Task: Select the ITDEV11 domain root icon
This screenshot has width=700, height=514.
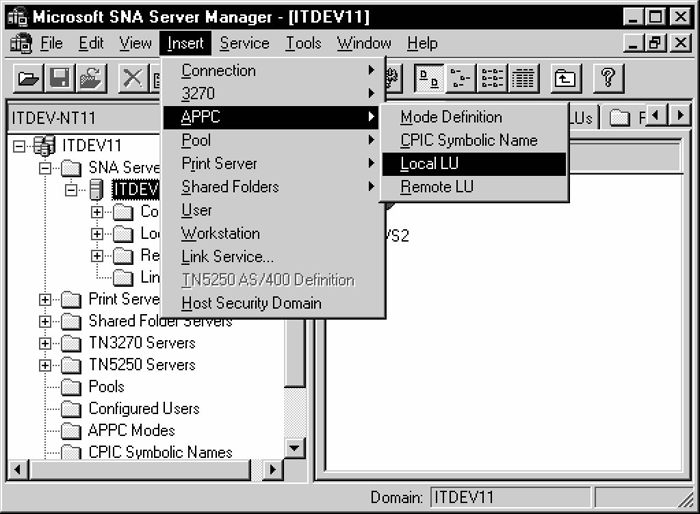Action: click(x=45, y=146)
